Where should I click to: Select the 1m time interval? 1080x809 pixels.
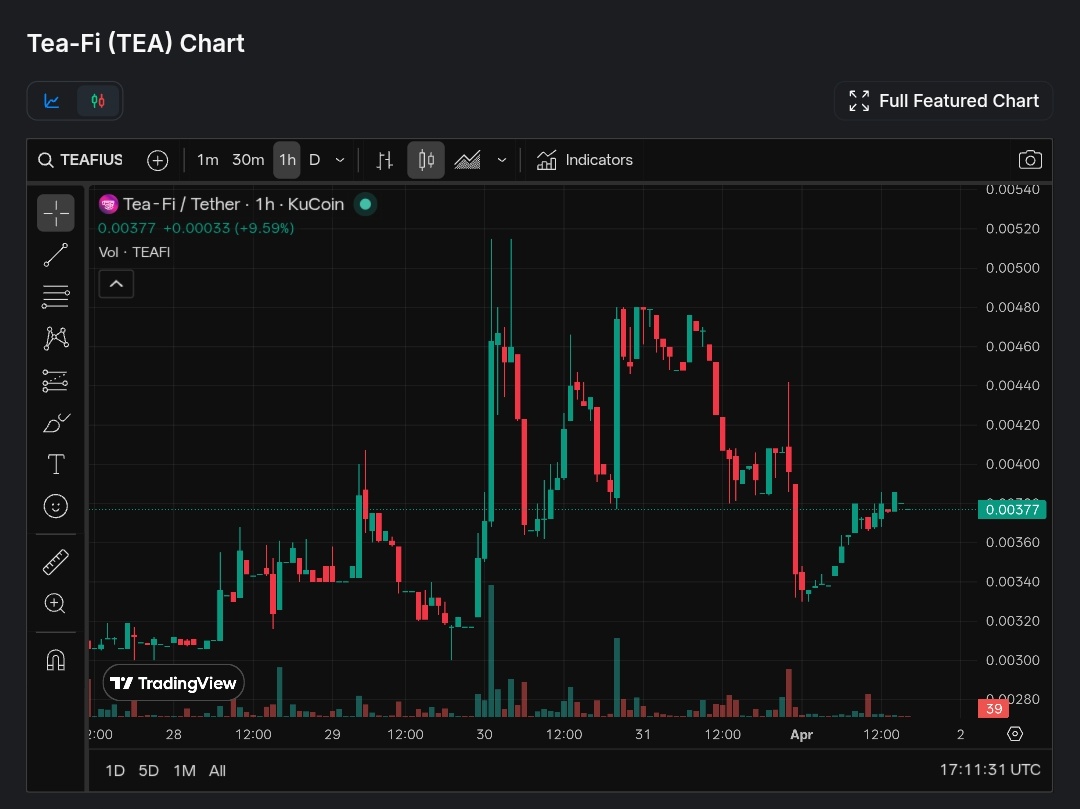point(207,160)
